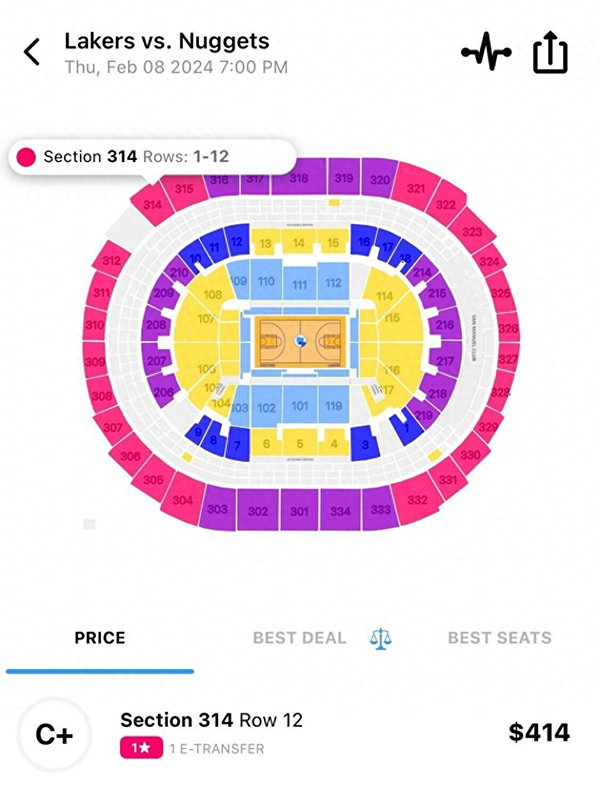
Task: Switch to the BEST SEATS tab
Action: click(x=499, y=638)
